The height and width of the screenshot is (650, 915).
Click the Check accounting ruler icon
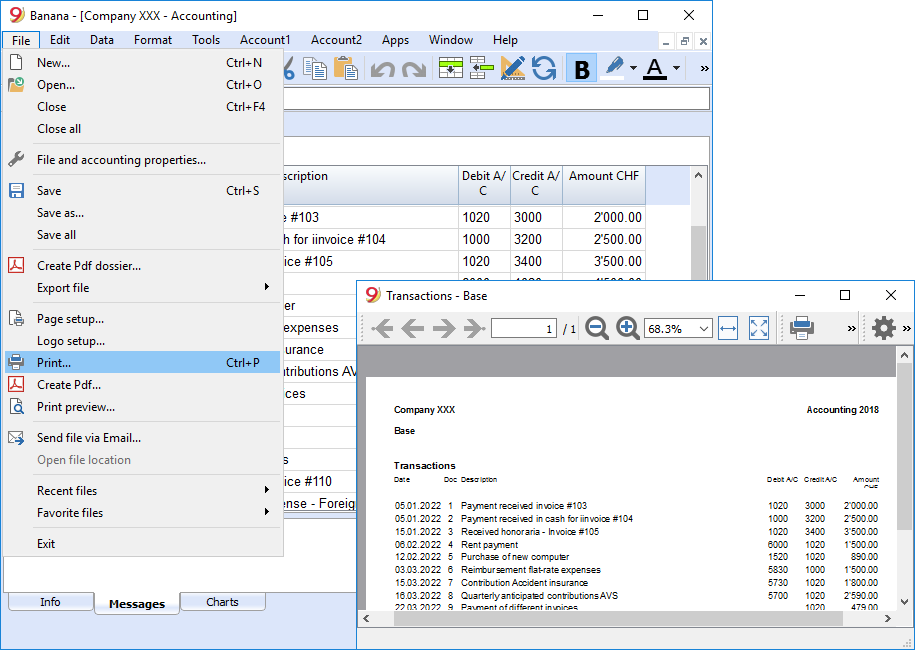[512, 68]
